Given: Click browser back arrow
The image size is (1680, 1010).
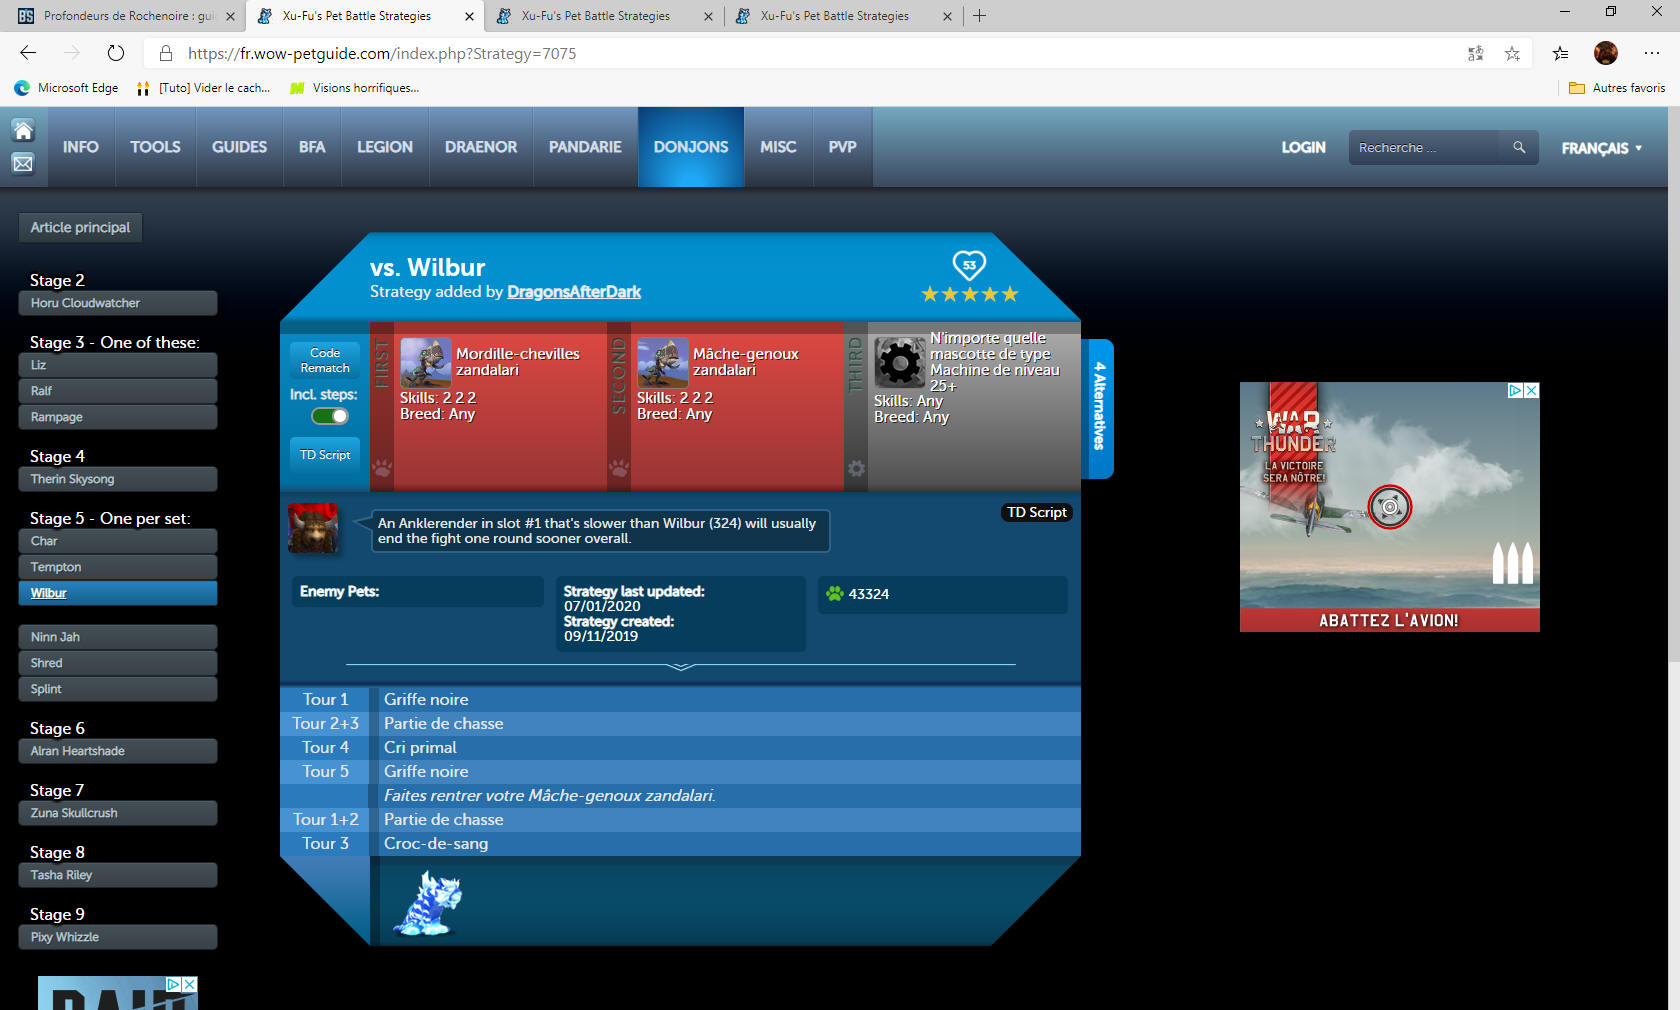Looking at the screenshot, I should coord(28,53).
